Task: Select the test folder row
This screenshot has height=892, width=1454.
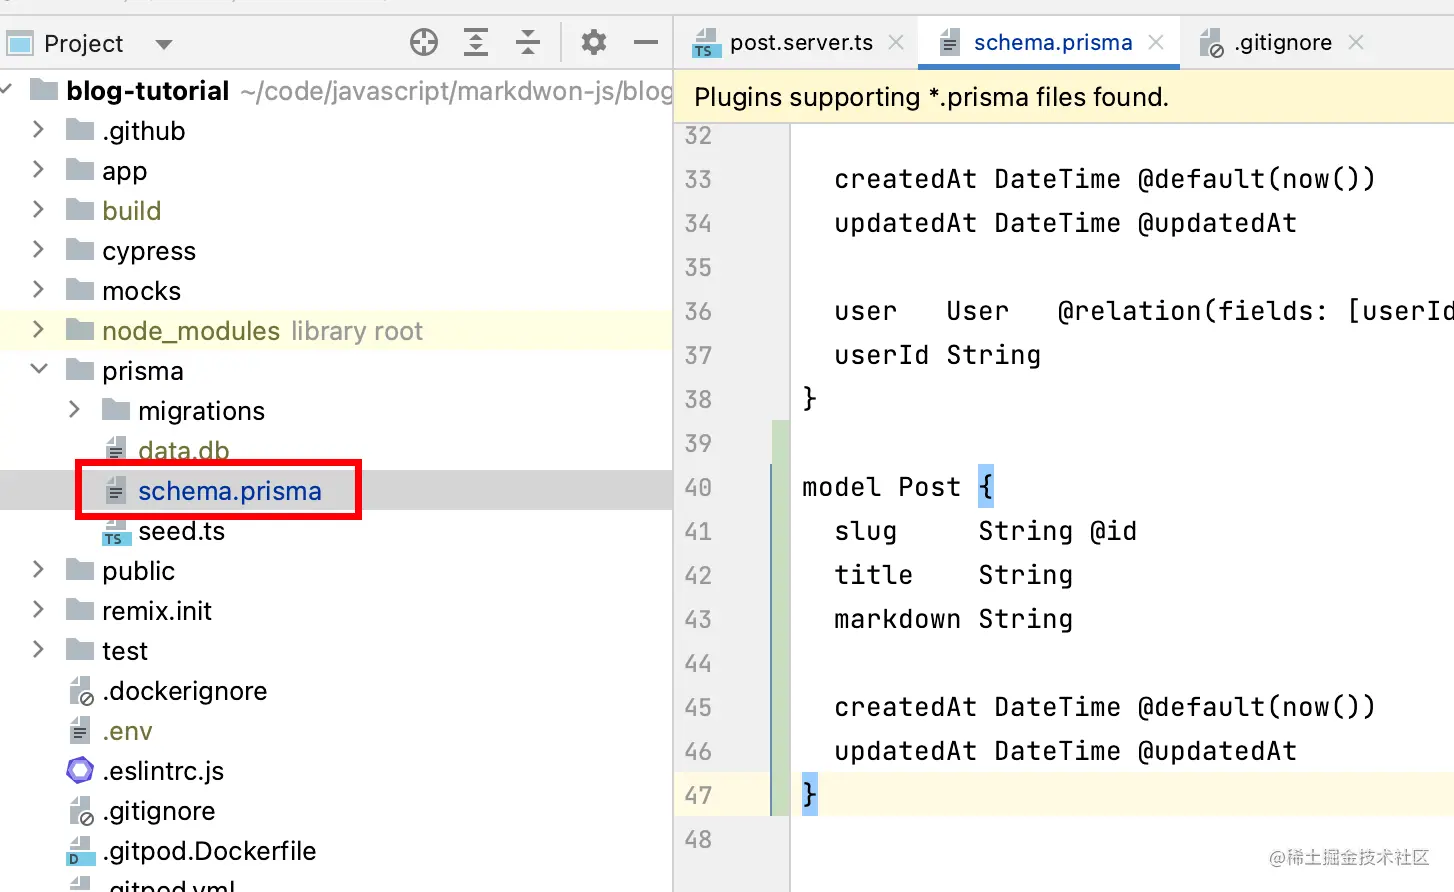Action: (x=336, y=651)
